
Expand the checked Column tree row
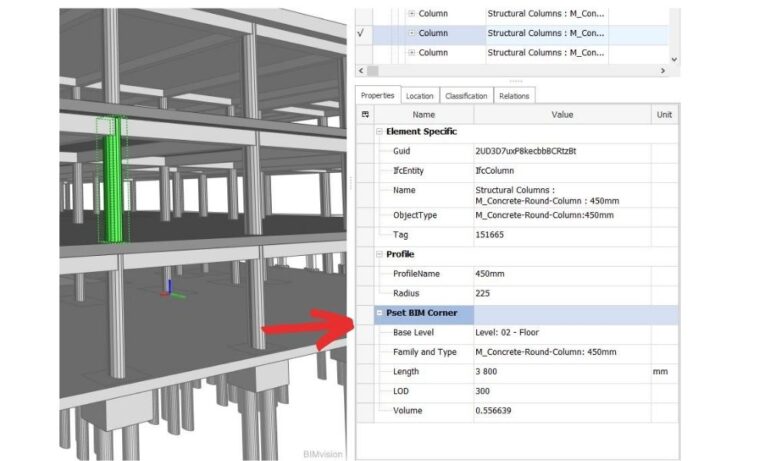point(411,33)
